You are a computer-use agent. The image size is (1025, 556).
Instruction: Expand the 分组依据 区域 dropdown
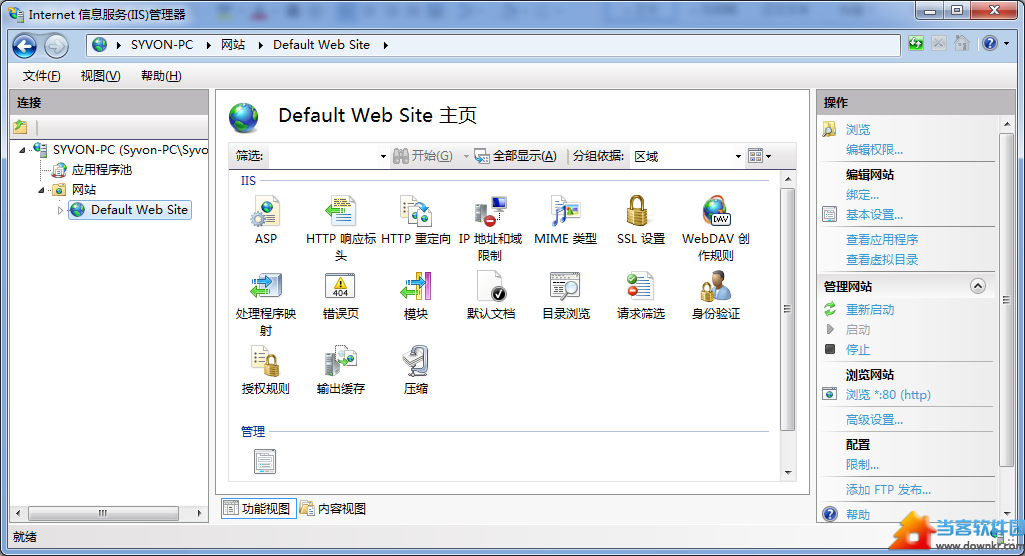tap(738, 157)
